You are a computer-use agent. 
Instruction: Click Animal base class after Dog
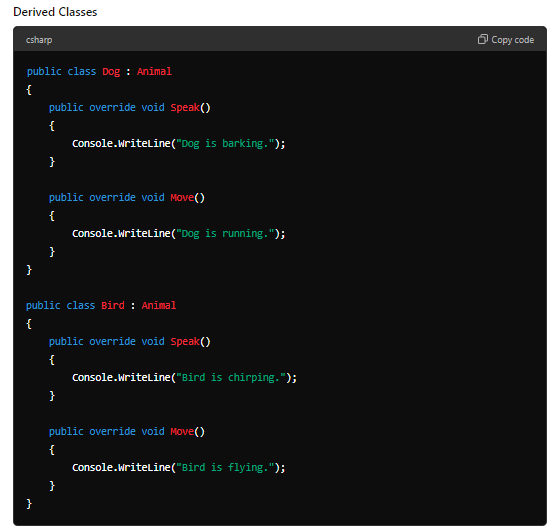click(x=154, y=72)
